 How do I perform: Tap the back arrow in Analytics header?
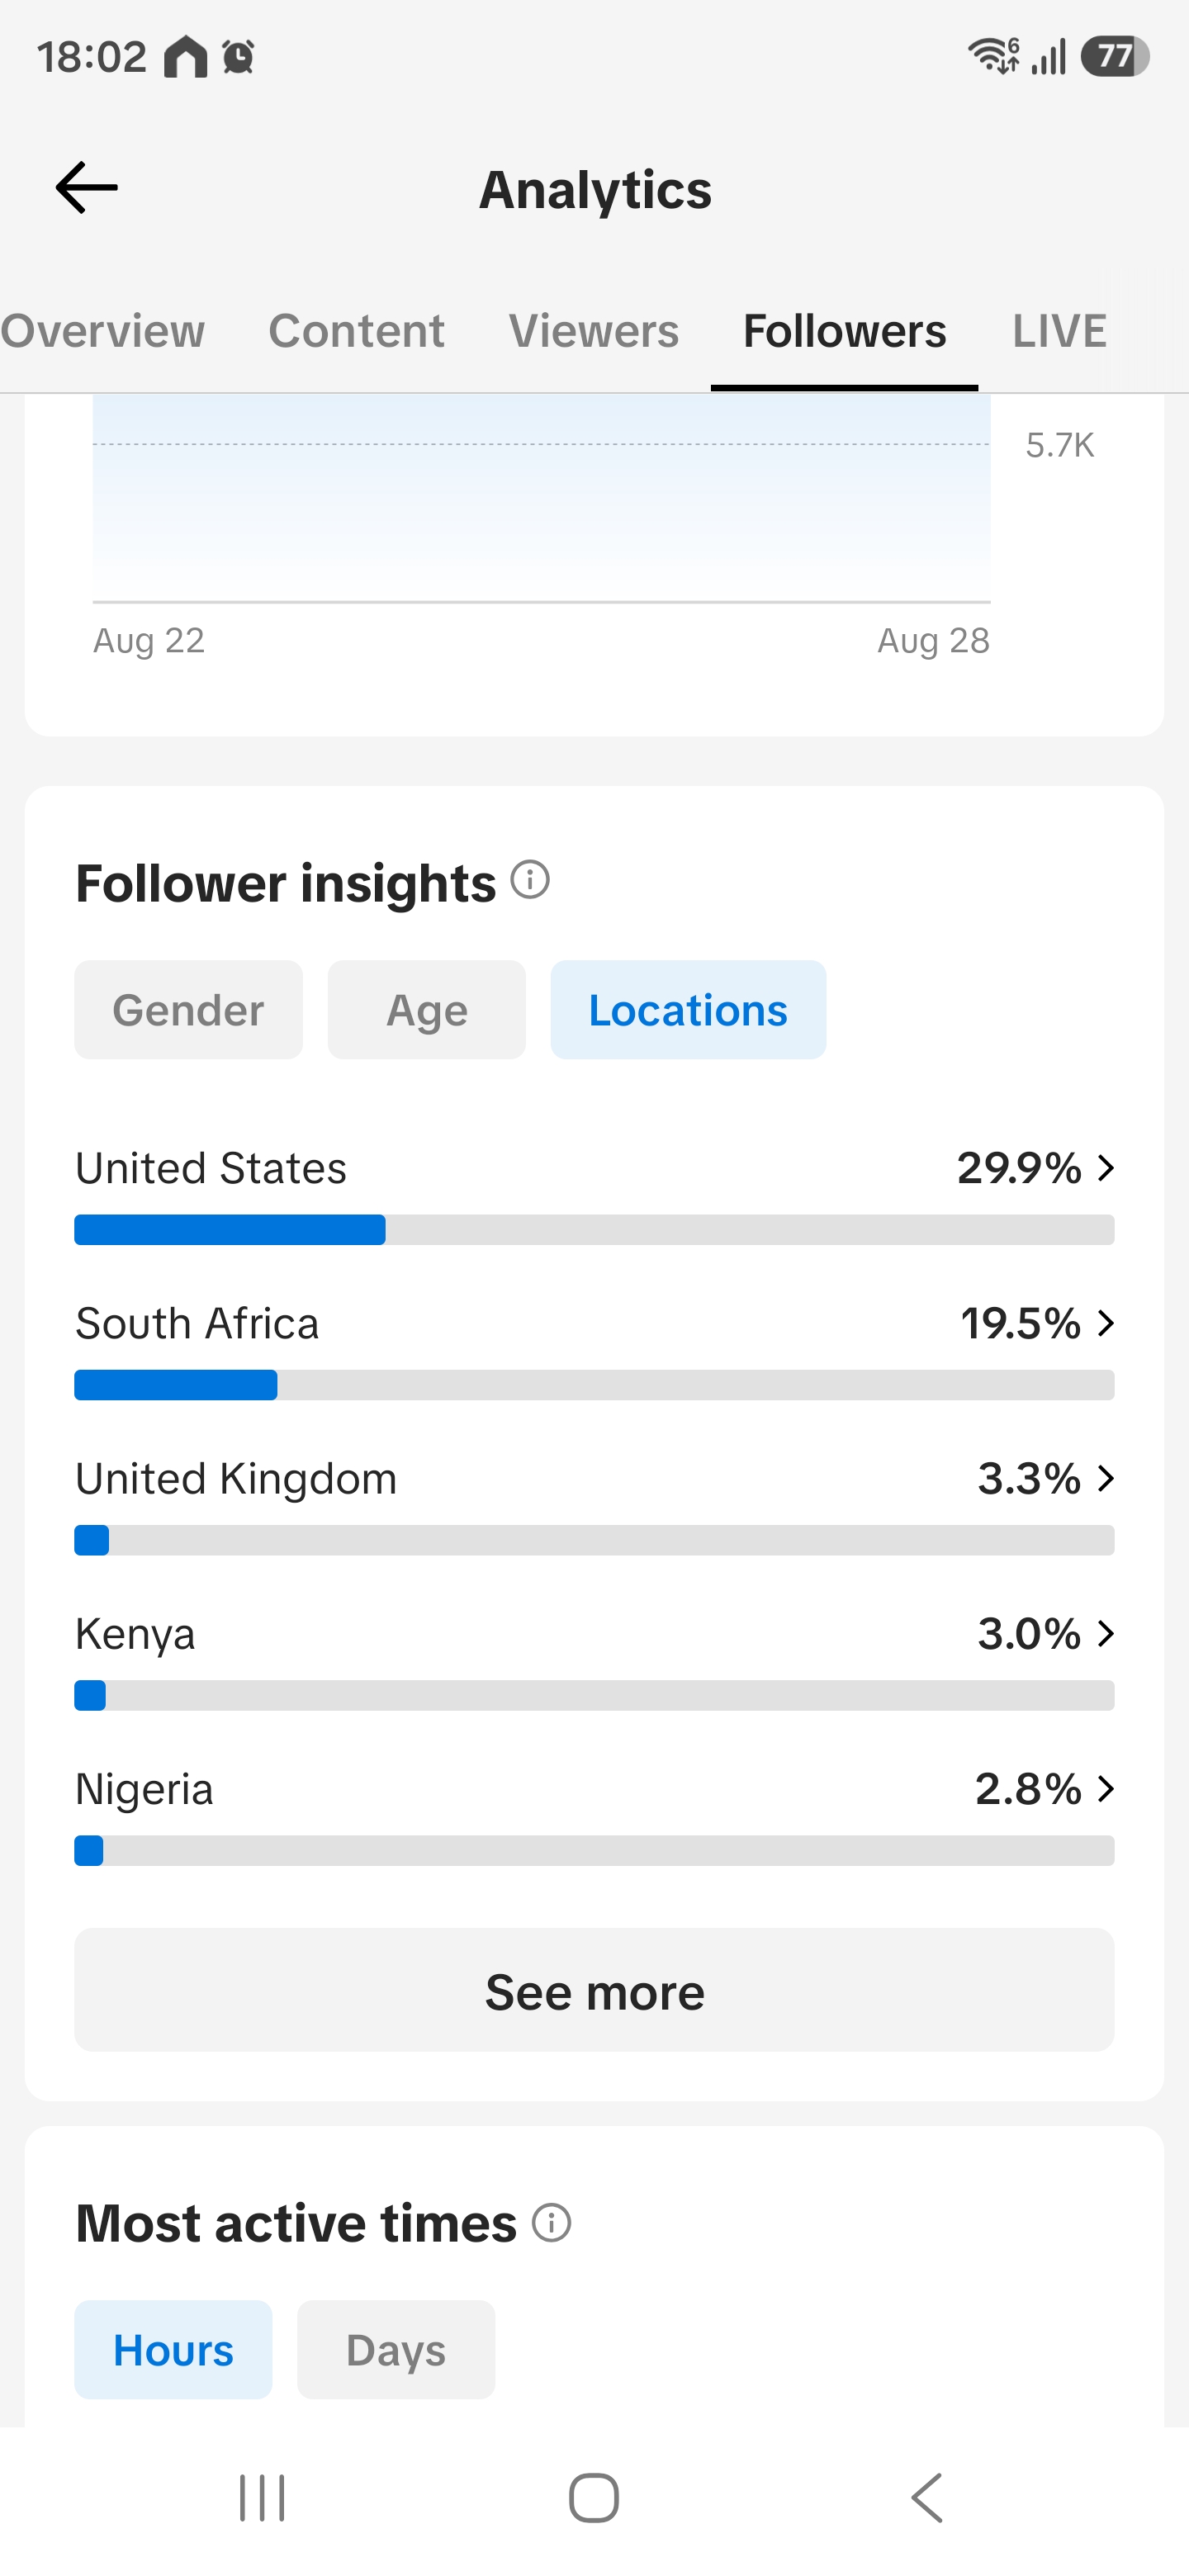pos(86,188)
